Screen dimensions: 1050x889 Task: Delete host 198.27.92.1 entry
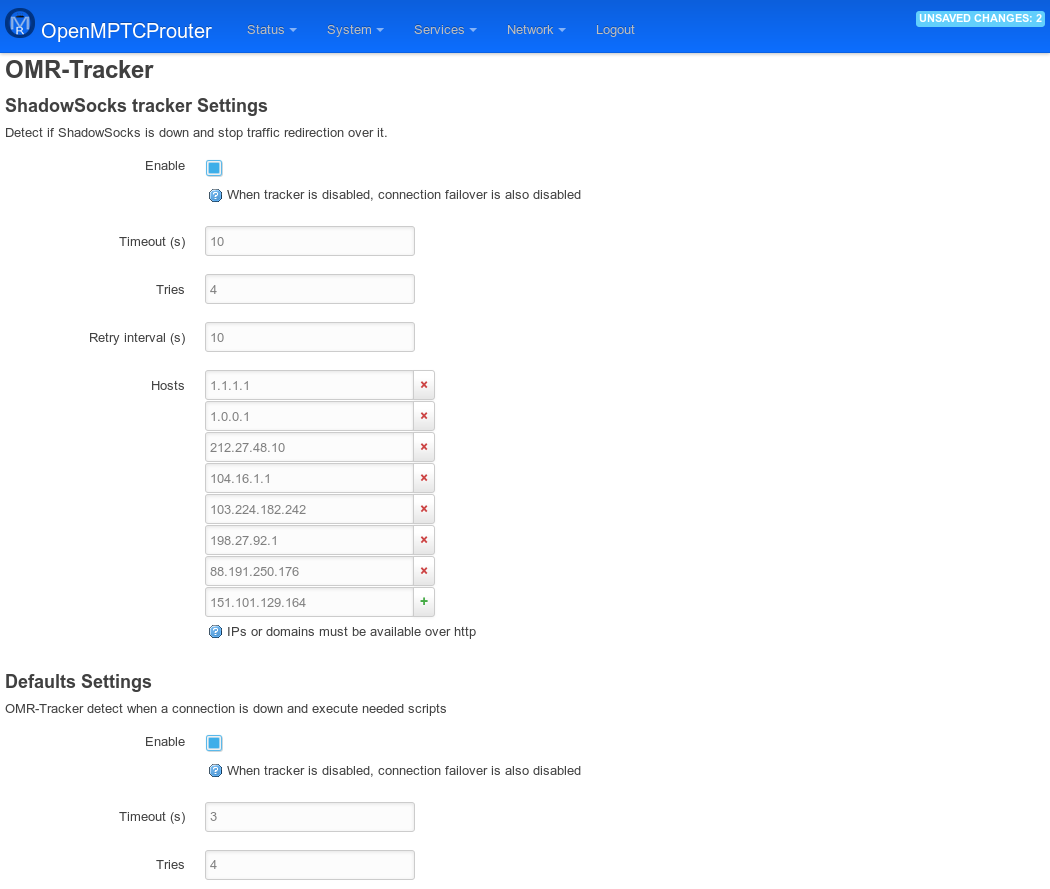(x=424, y=540)
